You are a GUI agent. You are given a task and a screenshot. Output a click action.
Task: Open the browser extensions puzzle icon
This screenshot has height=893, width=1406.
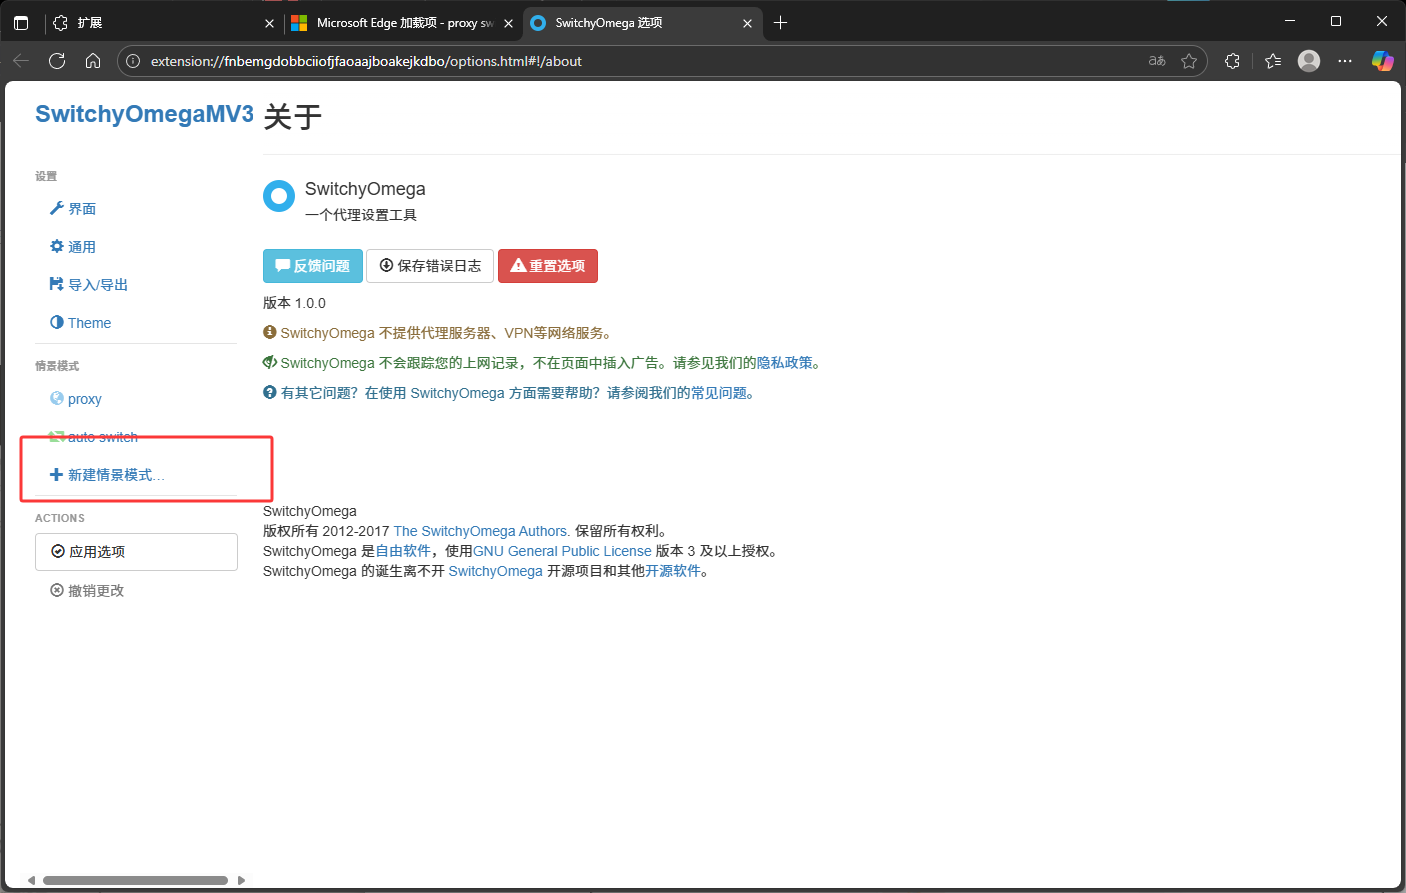(x=1232, y=61)
